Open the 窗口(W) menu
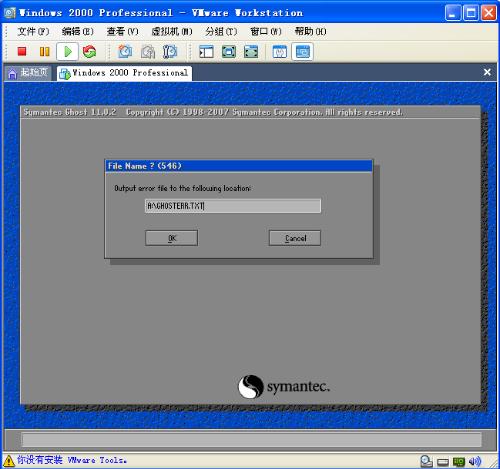 click(x=266, y=32)
